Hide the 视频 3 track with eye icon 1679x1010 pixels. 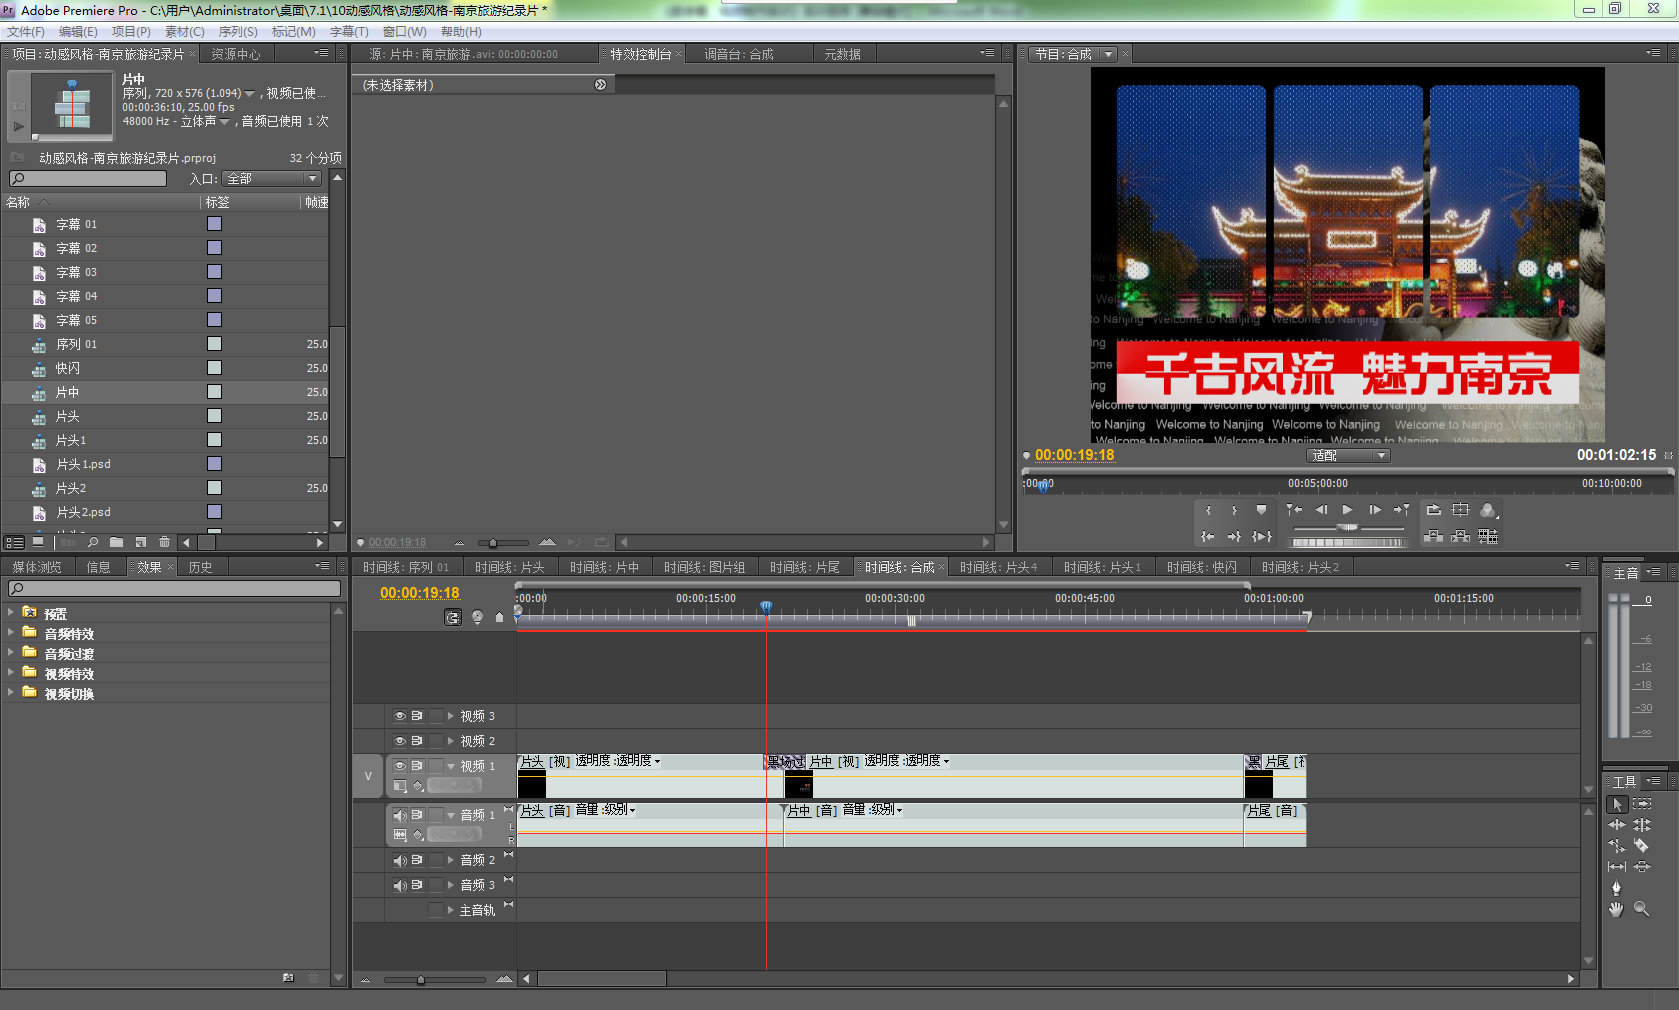click(x=400, y=716)
